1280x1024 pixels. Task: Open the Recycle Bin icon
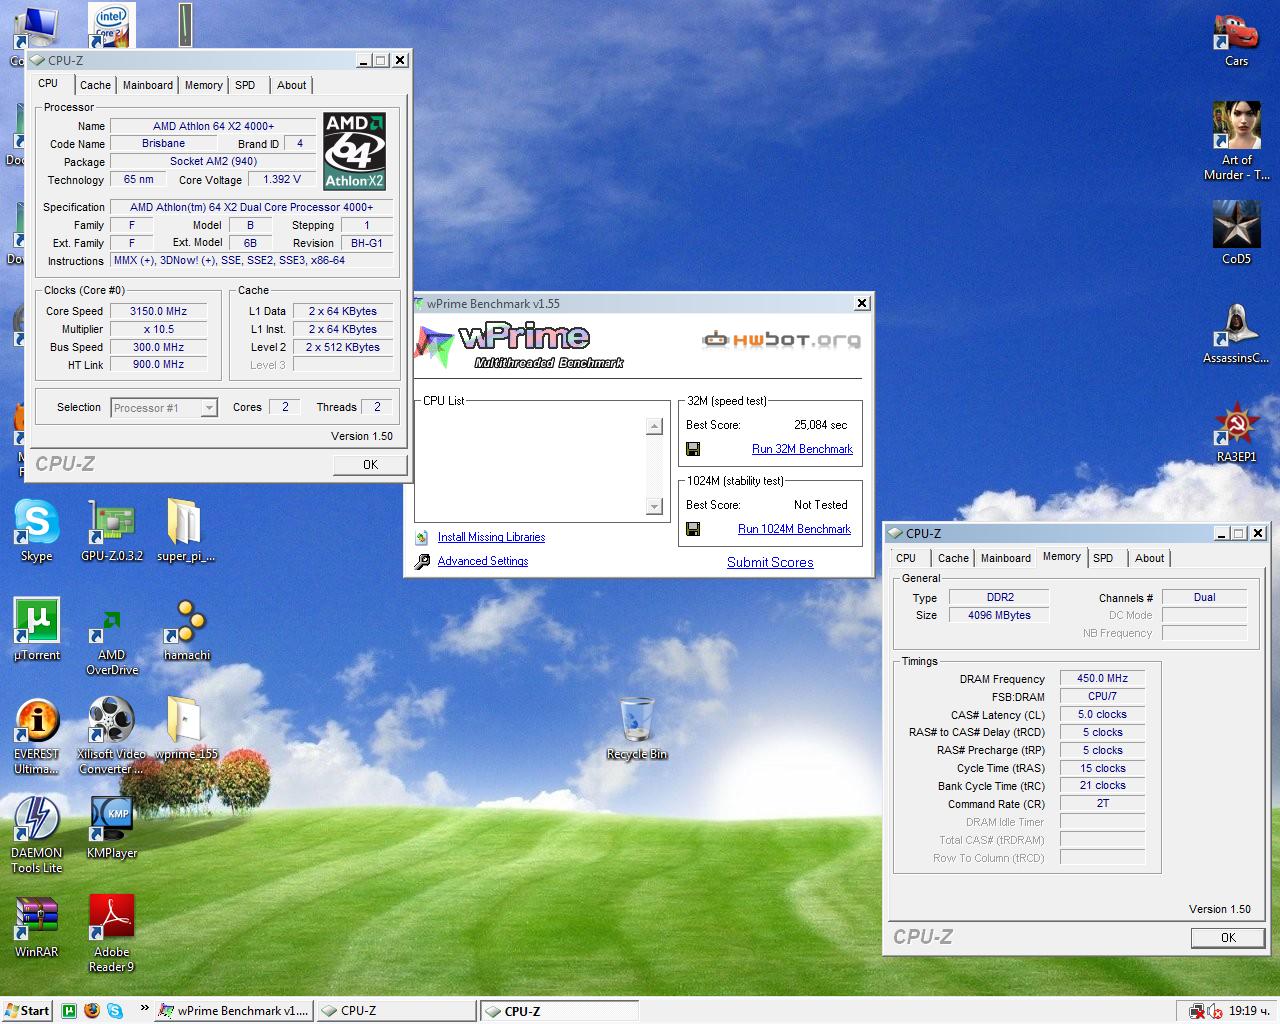[x=637, y=728]
